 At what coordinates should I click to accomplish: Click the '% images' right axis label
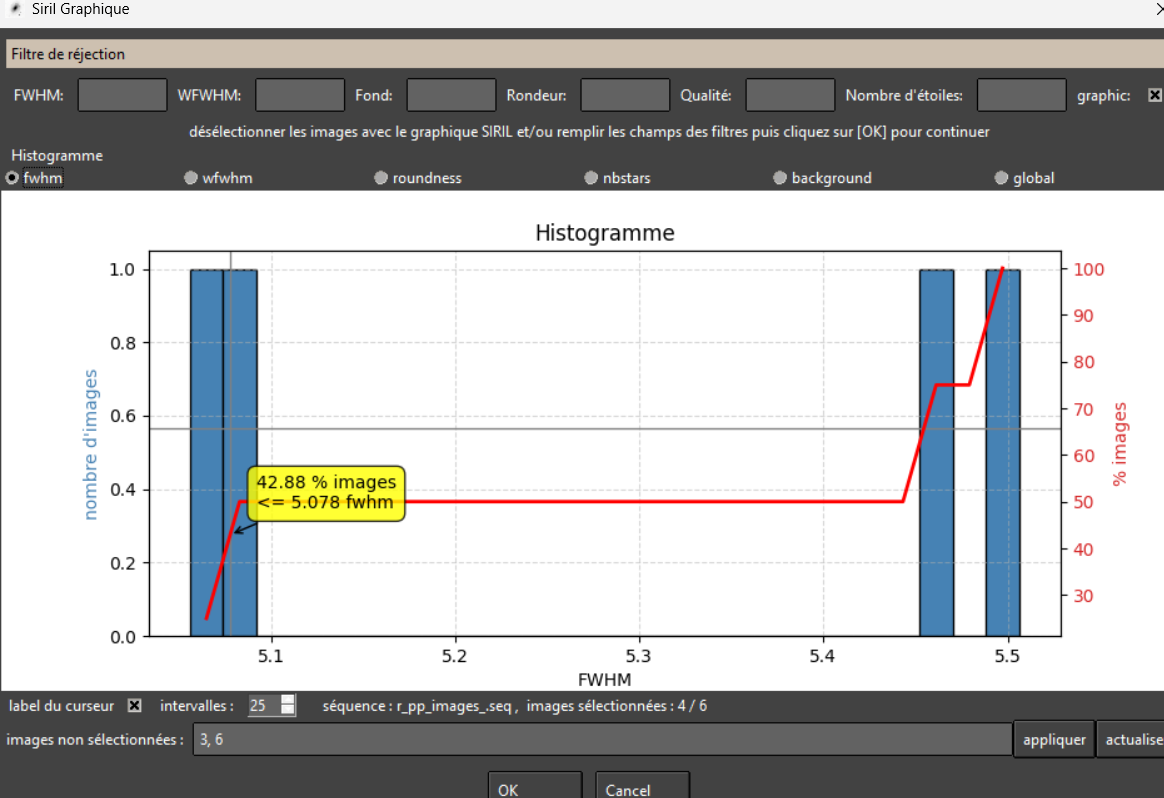click(1119, 444)
